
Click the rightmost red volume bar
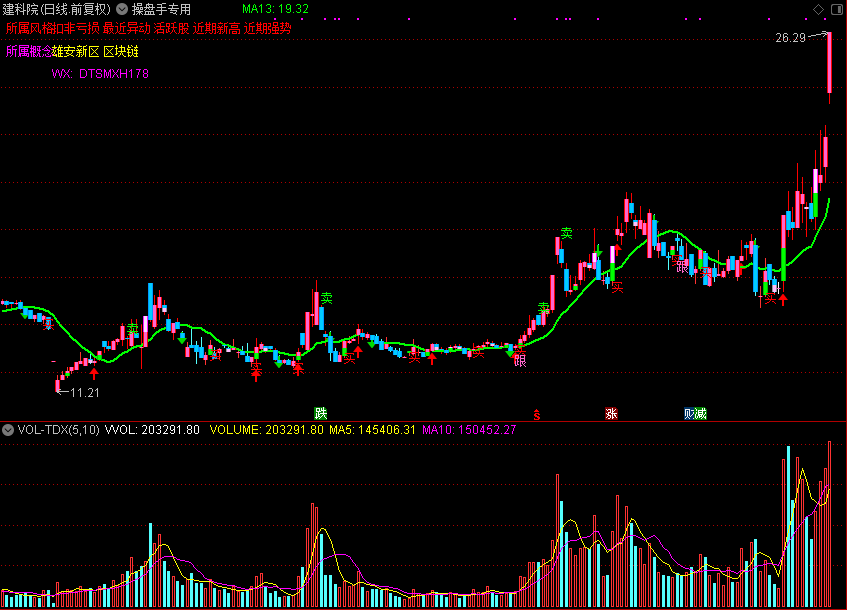(829, 524)
